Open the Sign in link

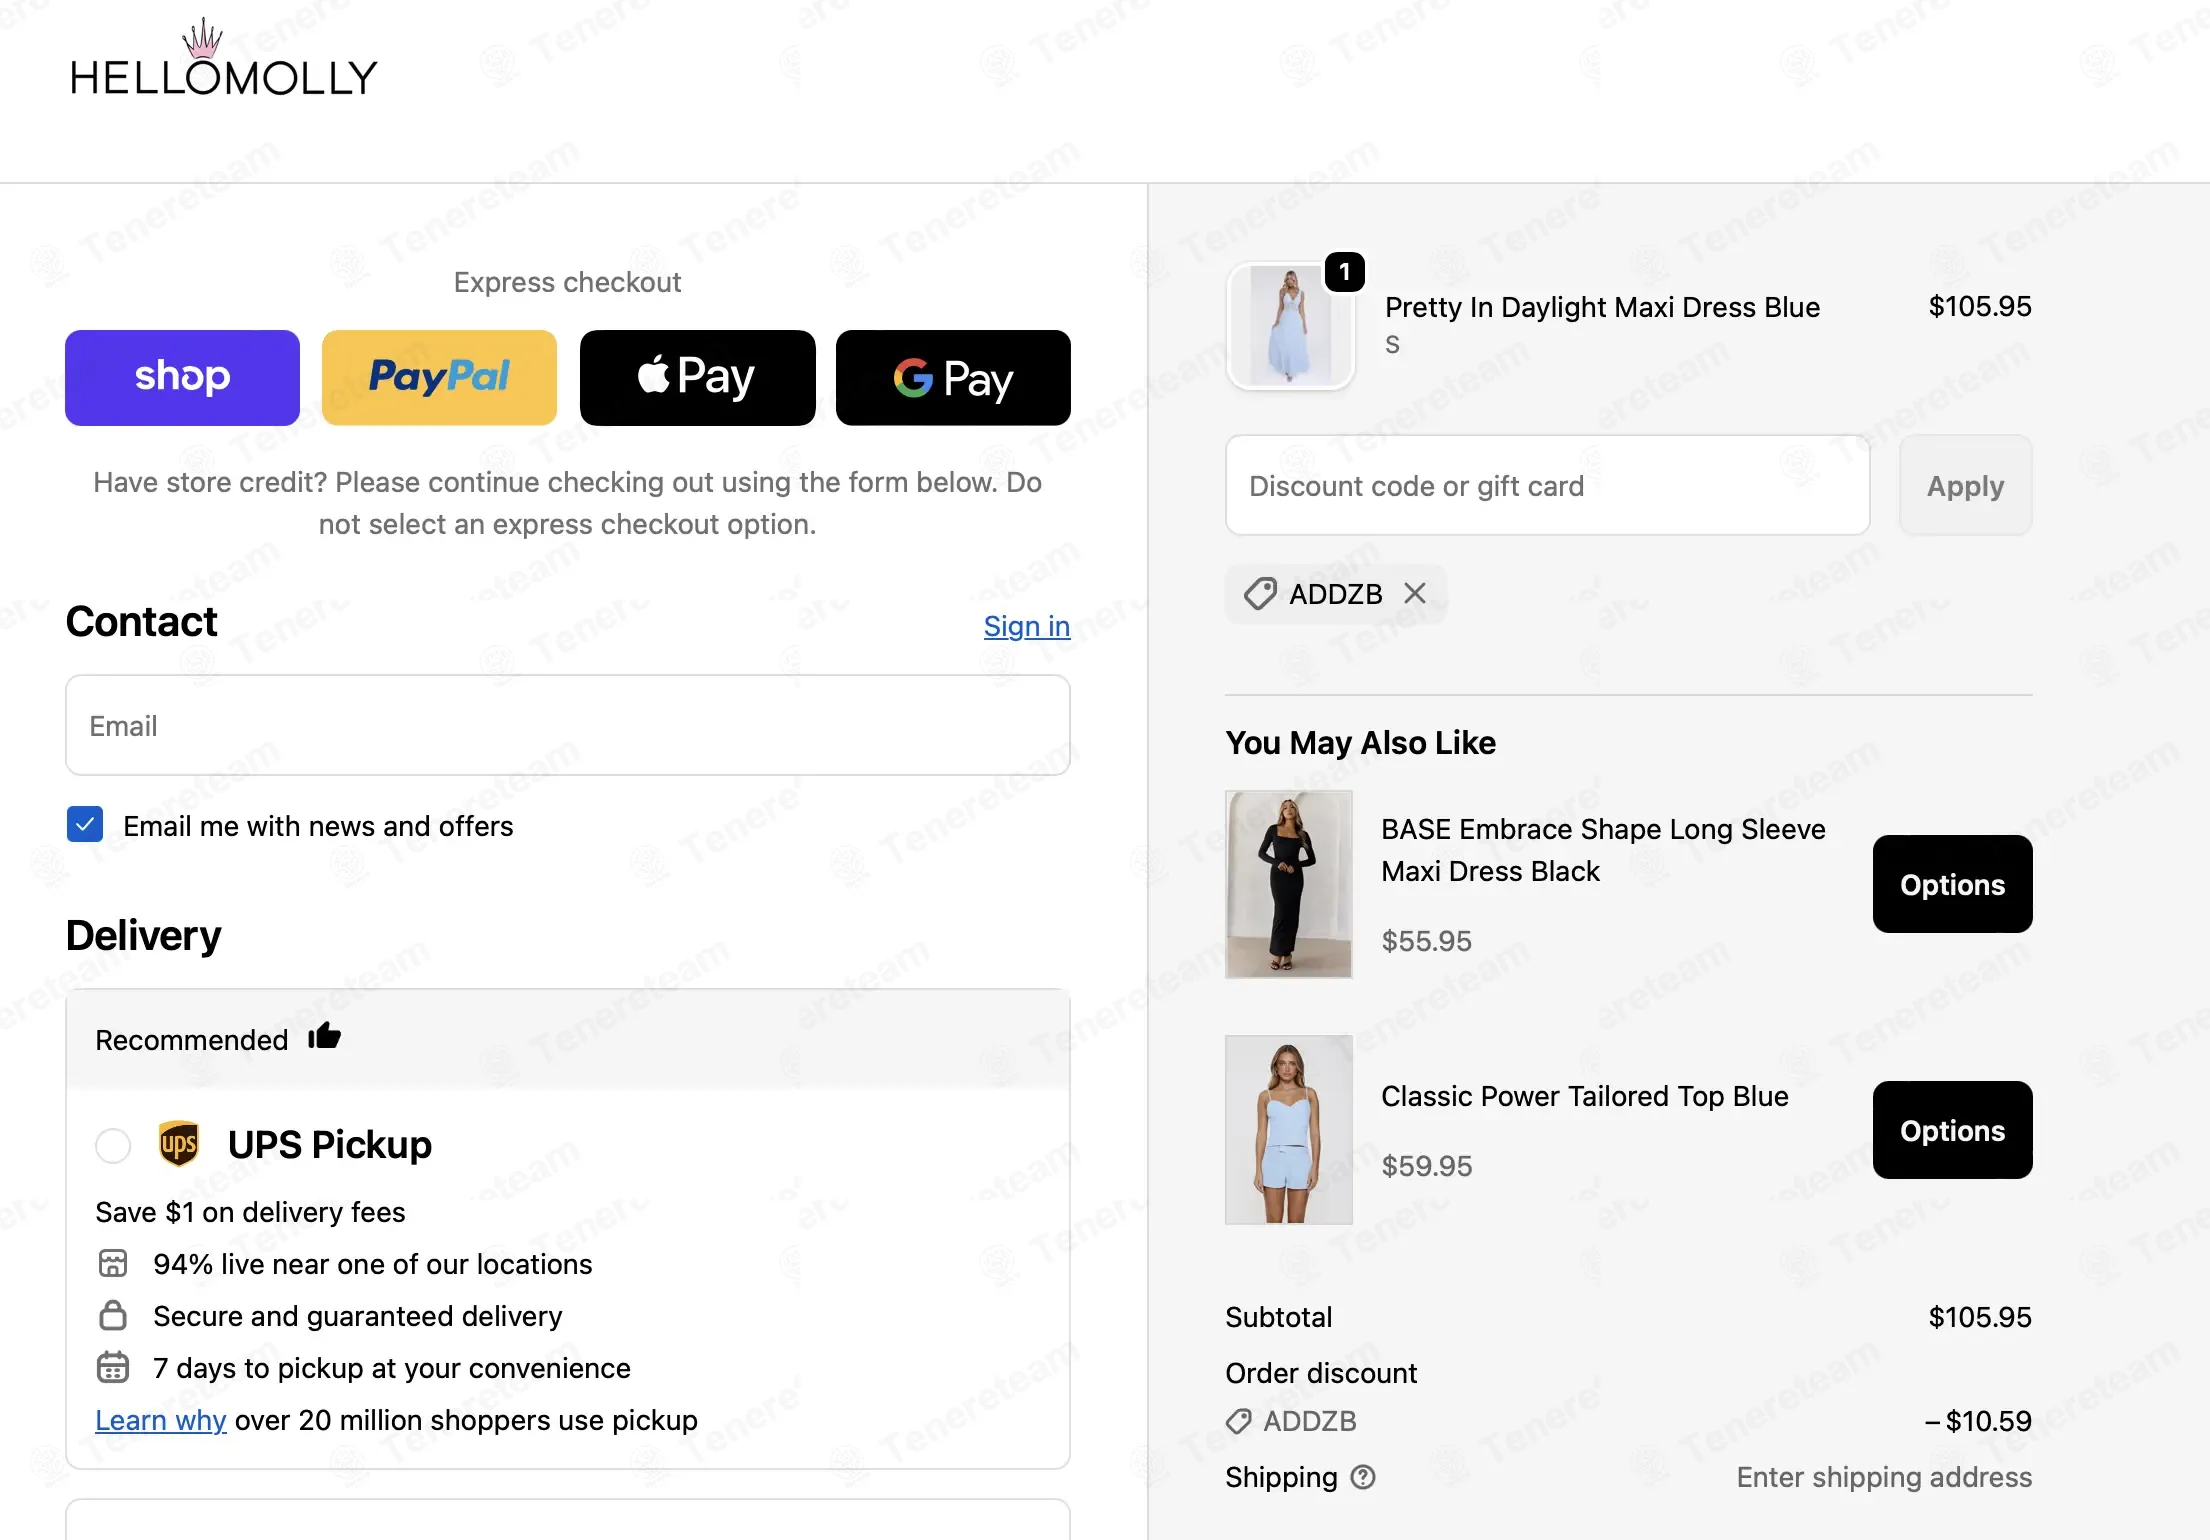[1027, 626]
